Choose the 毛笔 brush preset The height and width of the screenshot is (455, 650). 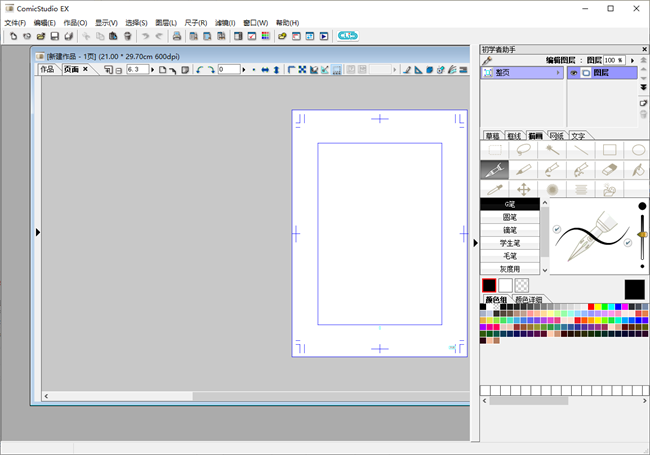click(x=510, y=256)
